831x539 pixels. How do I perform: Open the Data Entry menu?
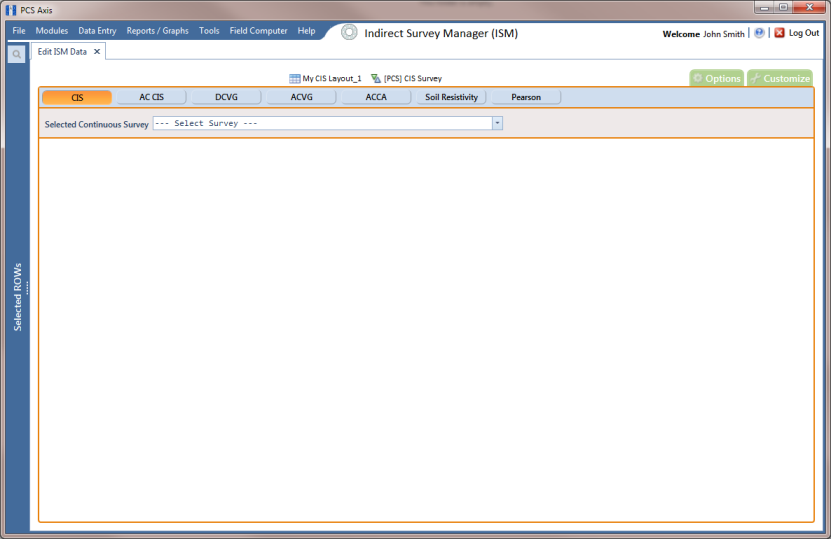click(97, 31)
